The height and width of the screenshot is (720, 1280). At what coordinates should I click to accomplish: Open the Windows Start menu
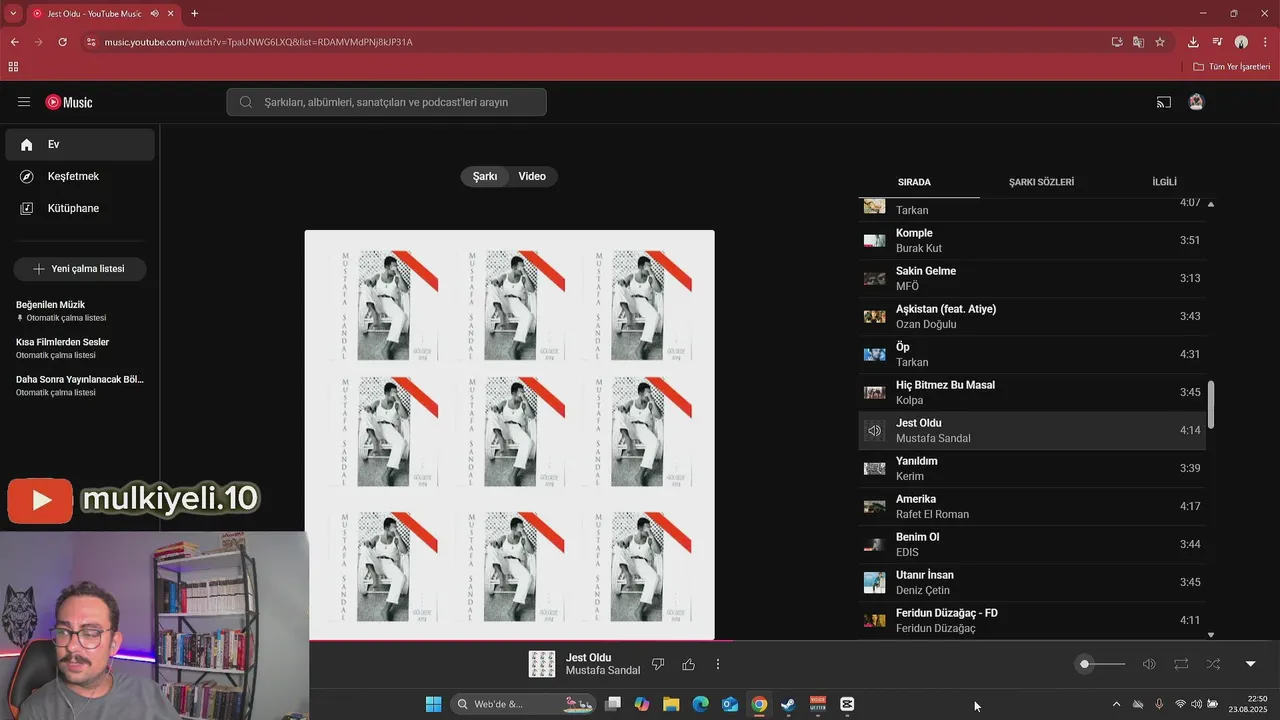[433, 704]
